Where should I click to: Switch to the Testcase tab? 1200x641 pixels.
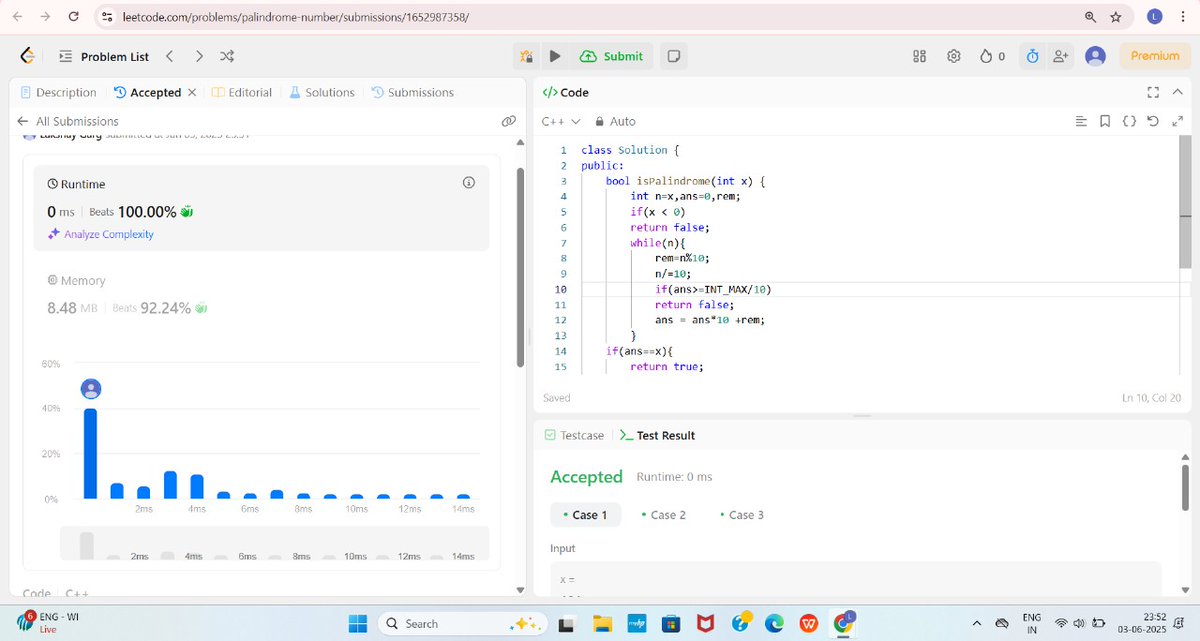click(575, 435)
